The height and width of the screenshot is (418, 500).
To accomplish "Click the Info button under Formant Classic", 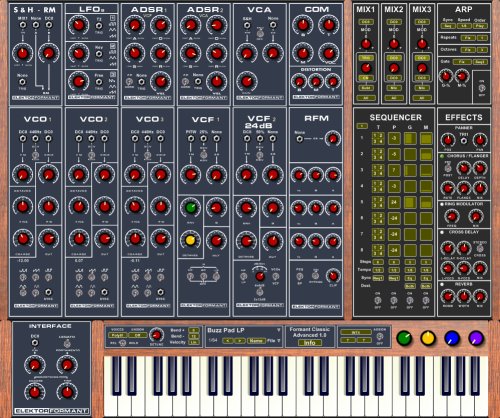I will coord(310,343).
